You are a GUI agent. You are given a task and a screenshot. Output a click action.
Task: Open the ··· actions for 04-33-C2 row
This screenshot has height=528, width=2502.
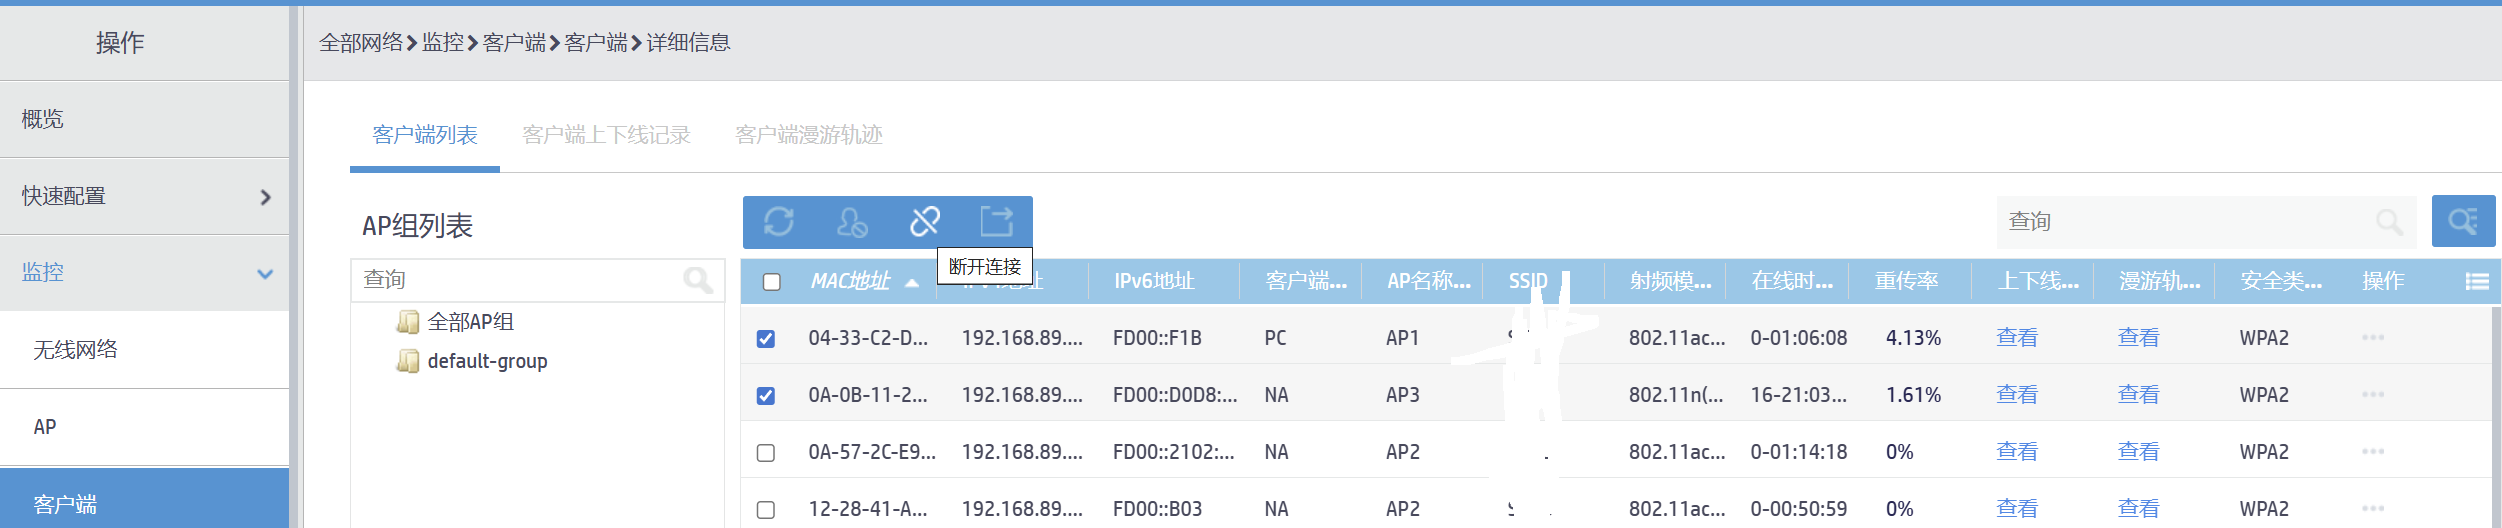tap(2372, 338)
